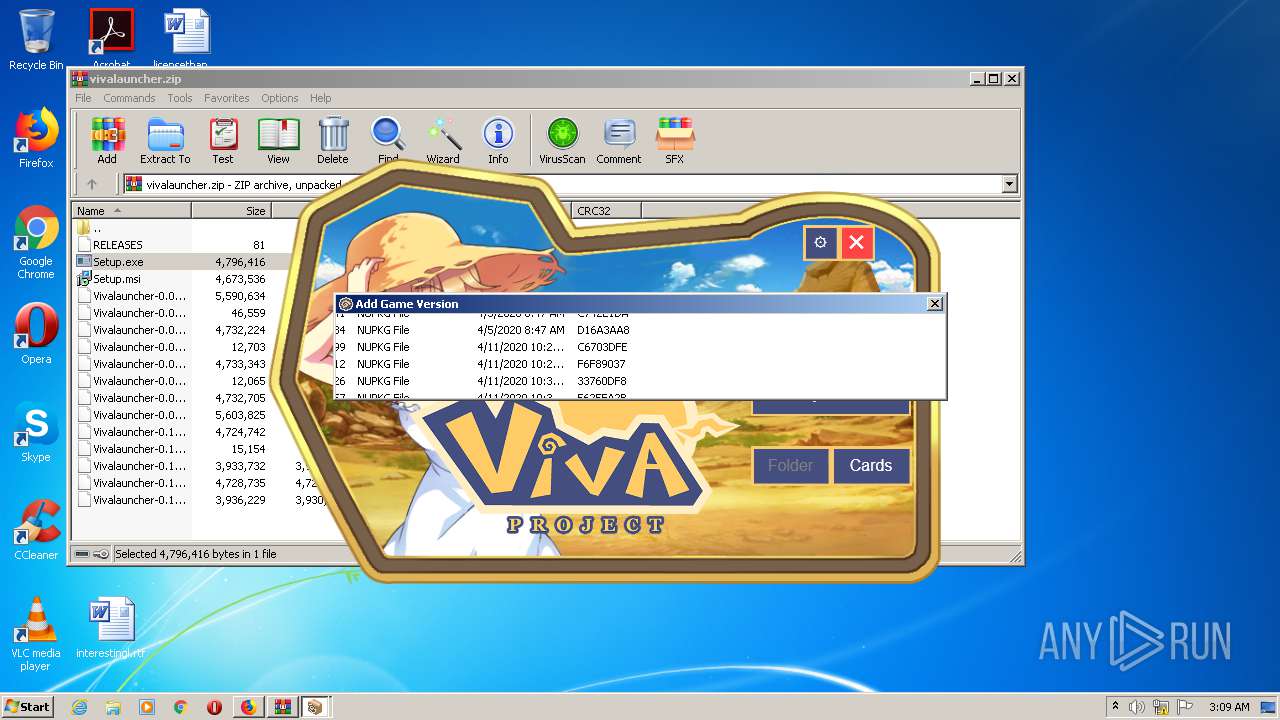Open the interestingl.rtf desktop document
This screenshot has height=720, width=1280.
[x=111, y=629]
